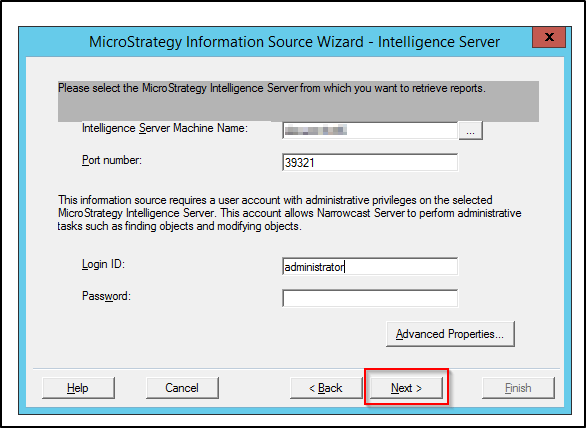
Task: Click the 'Port number:' label
Action: tap(112, 161)
